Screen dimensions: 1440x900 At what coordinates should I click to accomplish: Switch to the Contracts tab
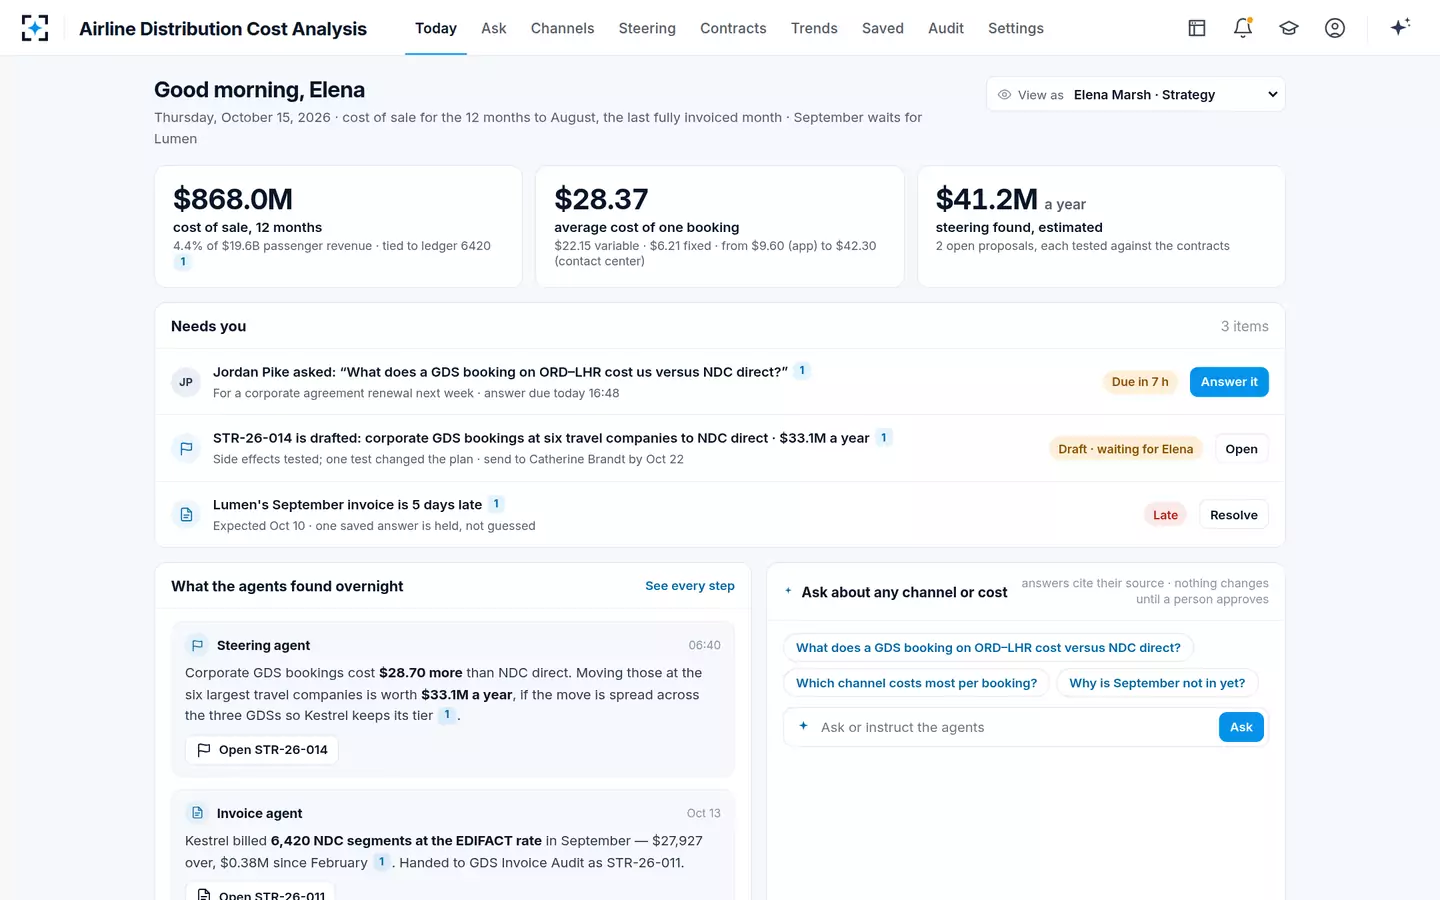(x=733, y=28)
